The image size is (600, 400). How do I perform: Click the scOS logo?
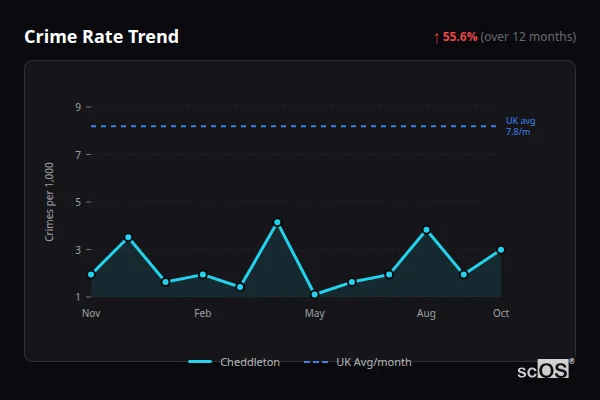tap(545, 369)
